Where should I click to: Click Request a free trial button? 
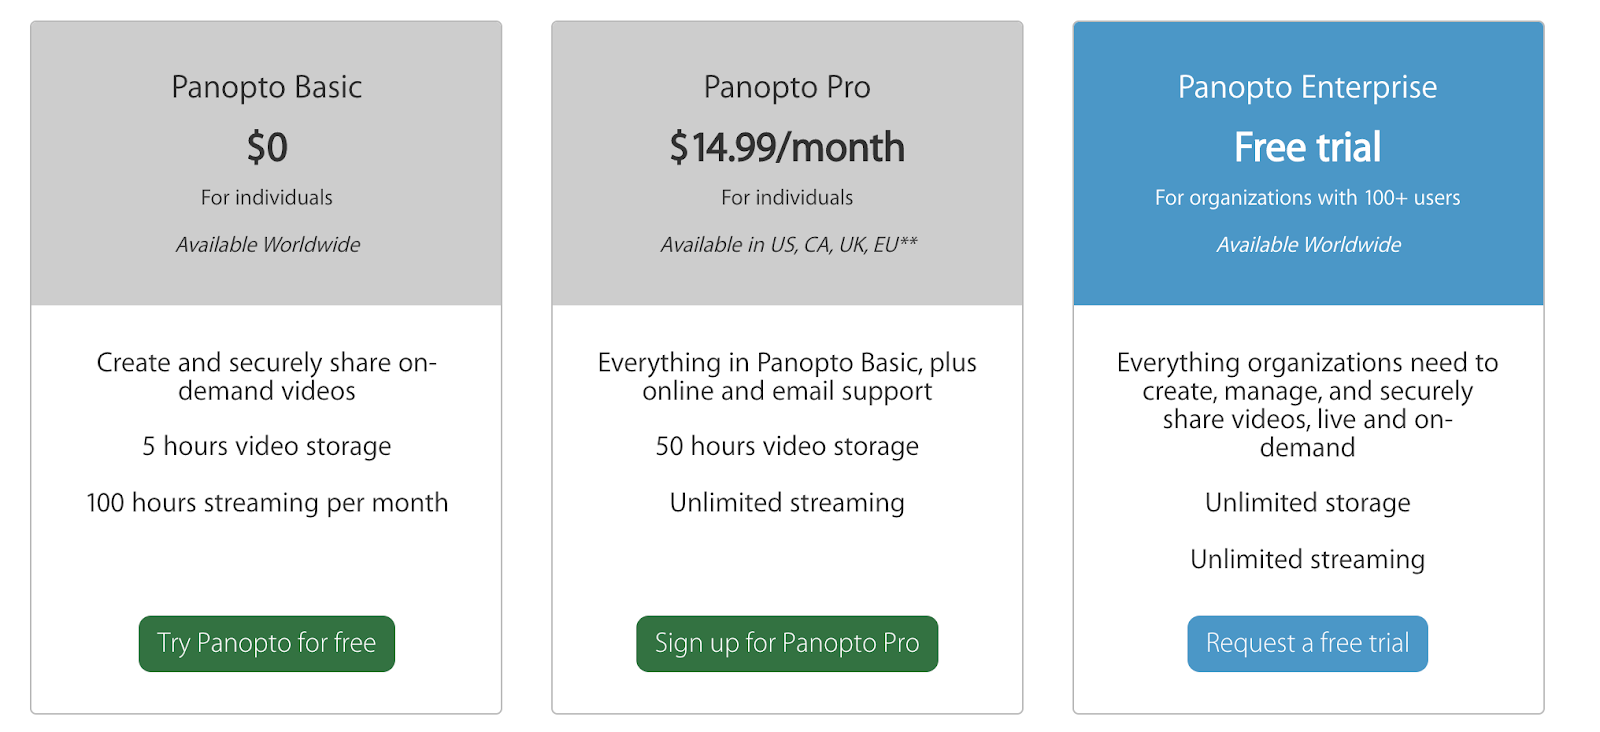1307,643
